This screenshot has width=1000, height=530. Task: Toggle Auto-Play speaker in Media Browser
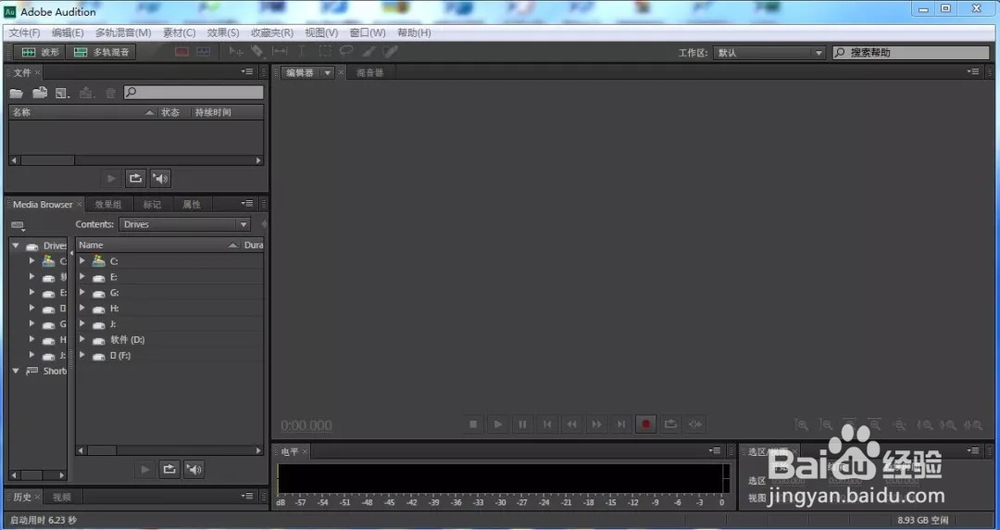[194, 469]
